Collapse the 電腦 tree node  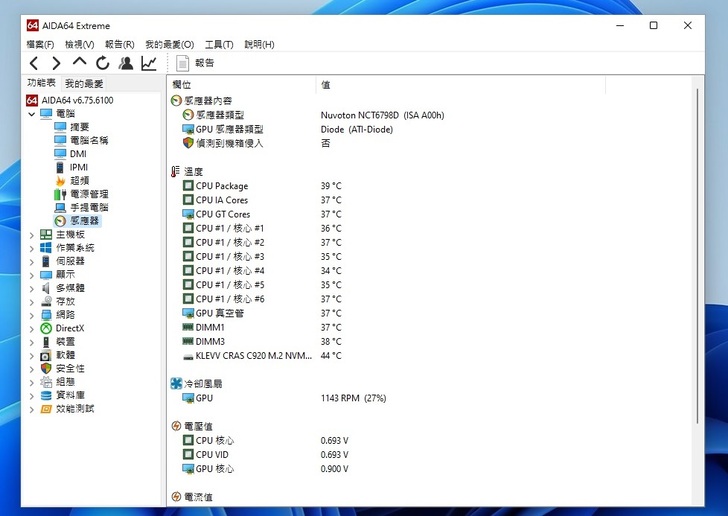(31, 114)
